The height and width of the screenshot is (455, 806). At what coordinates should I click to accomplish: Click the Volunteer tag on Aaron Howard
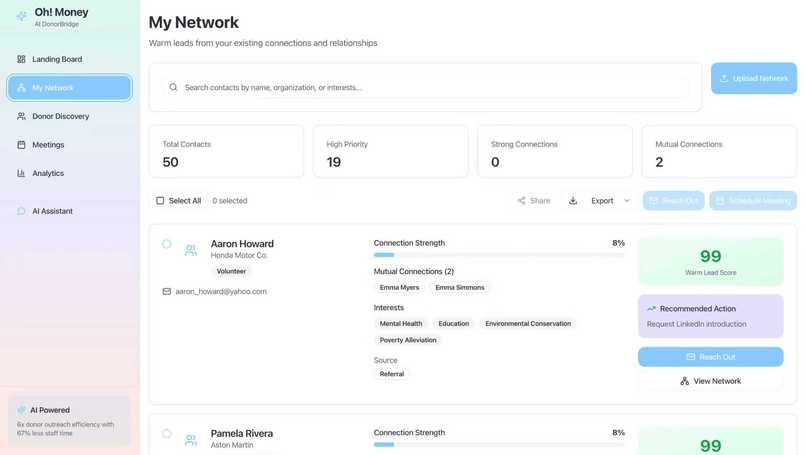231,271
